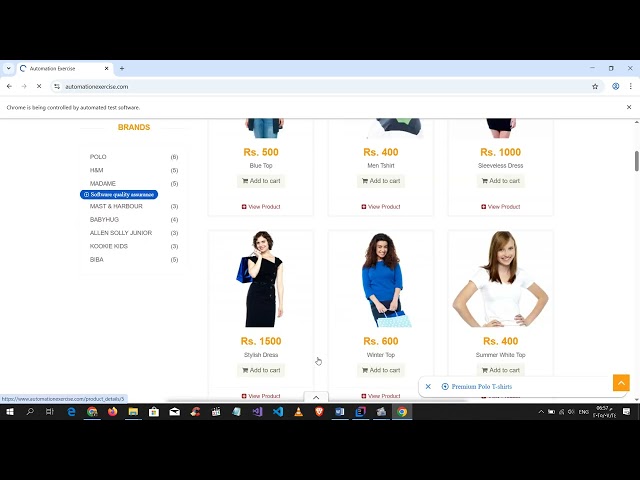View Product details for Winter Top
640x480 pixels.
point(381,396)
